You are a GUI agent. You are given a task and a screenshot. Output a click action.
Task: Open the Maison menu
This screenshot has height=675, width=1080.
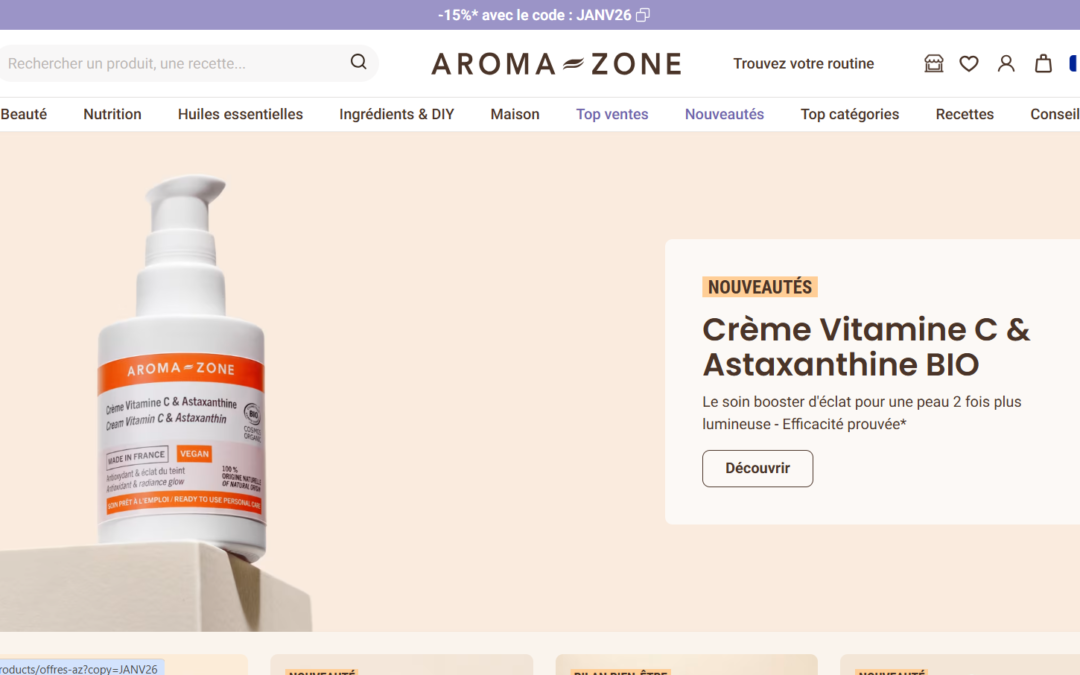(x=515, y=114)
